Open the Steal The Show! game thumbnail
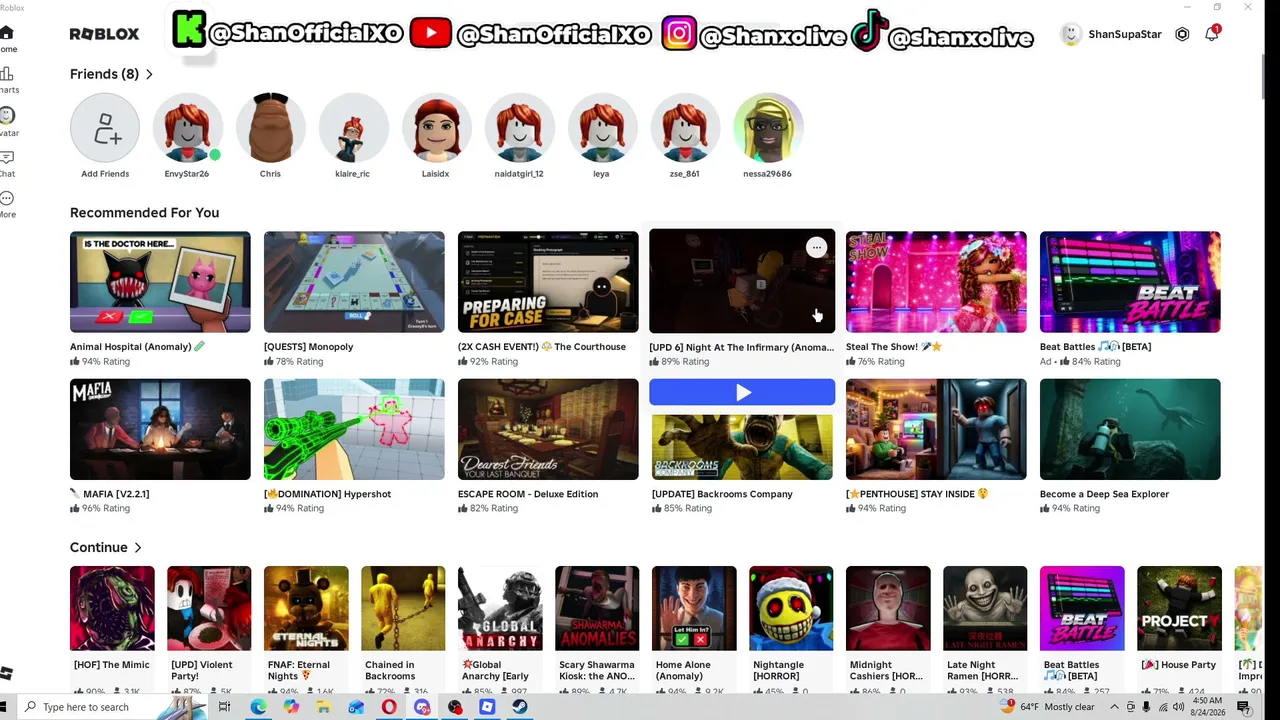The height and width of the screenshot is (720, 1280). pos(936,282)
